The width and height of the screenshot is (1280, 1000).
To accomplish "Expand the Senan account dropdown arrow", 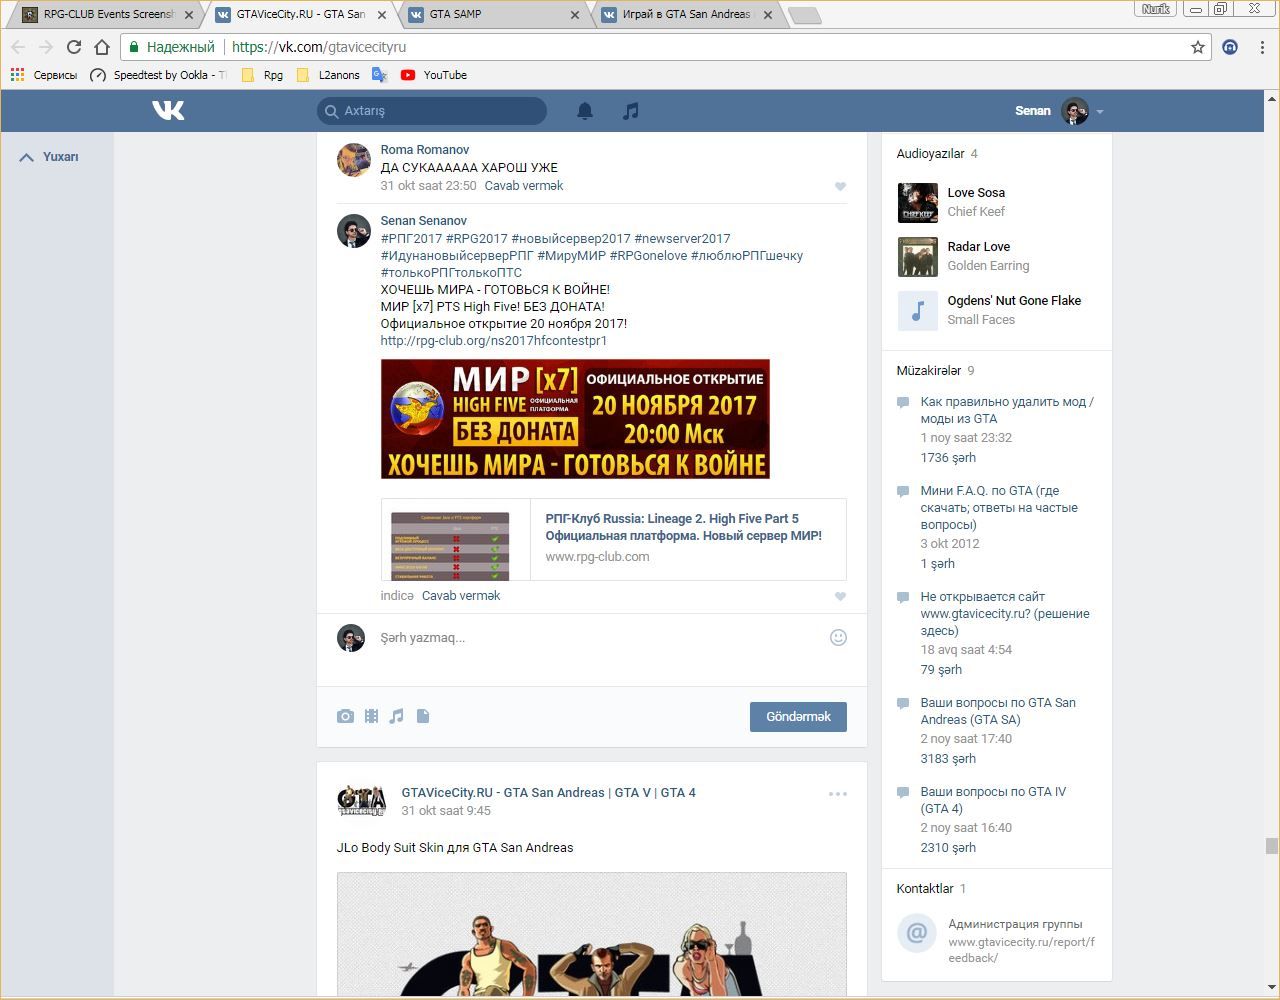I will tap(1099, 112).
